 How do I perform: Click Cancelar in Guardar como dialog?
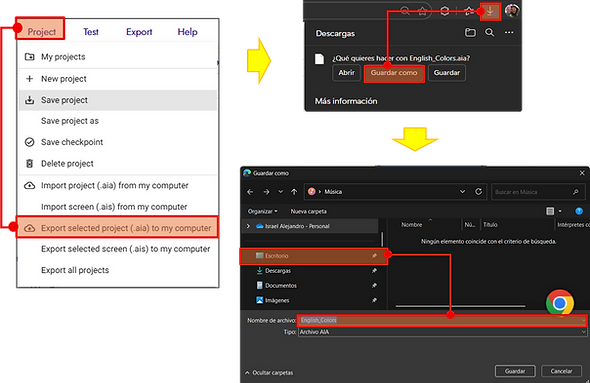(561, 371)
